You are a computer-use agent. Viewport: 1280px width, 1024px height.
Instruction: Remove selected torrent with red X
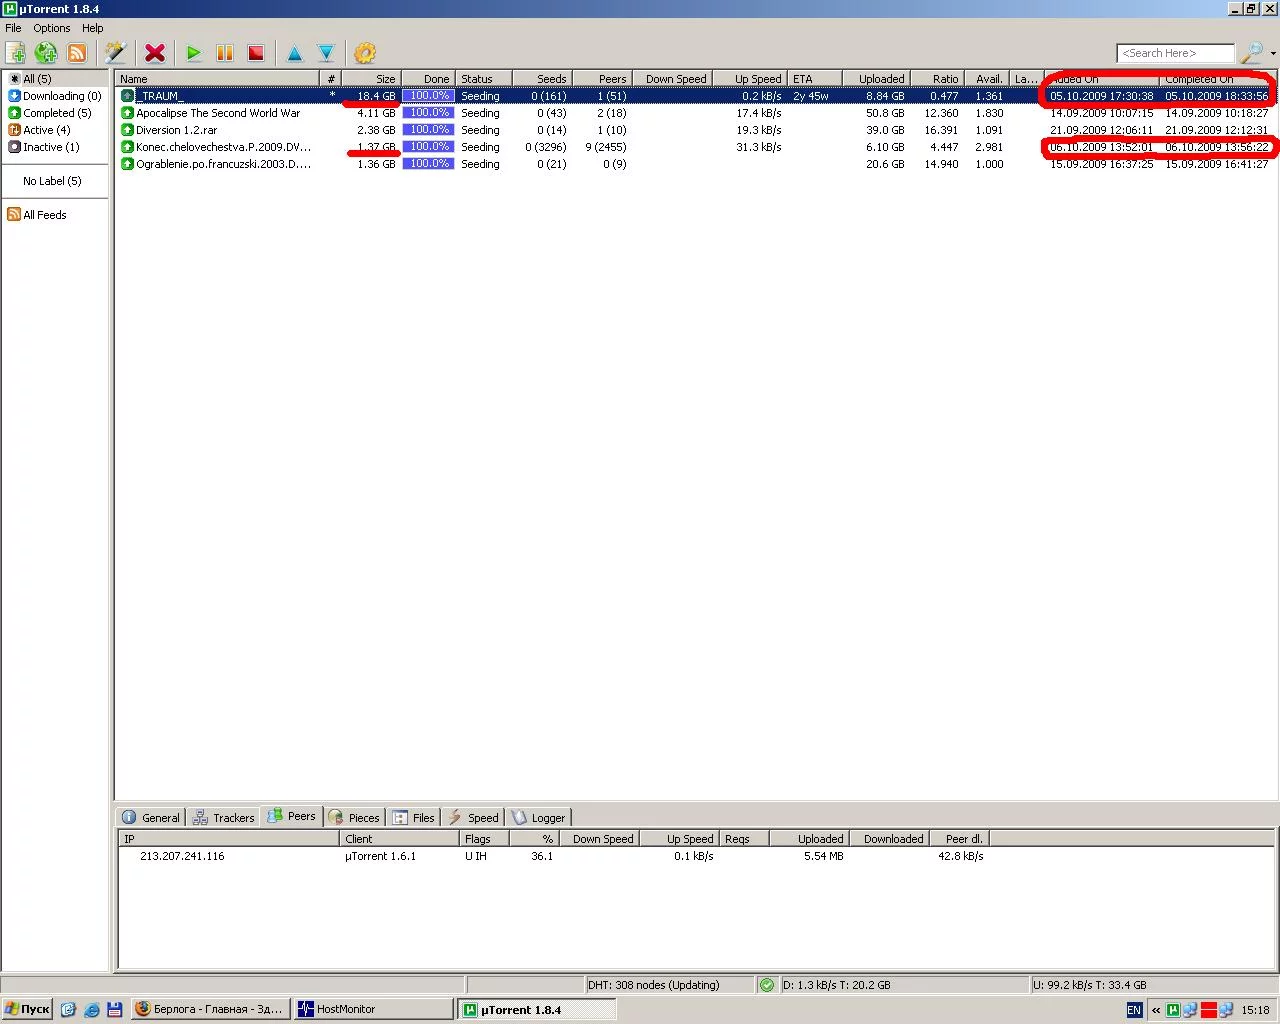point(155,53)
